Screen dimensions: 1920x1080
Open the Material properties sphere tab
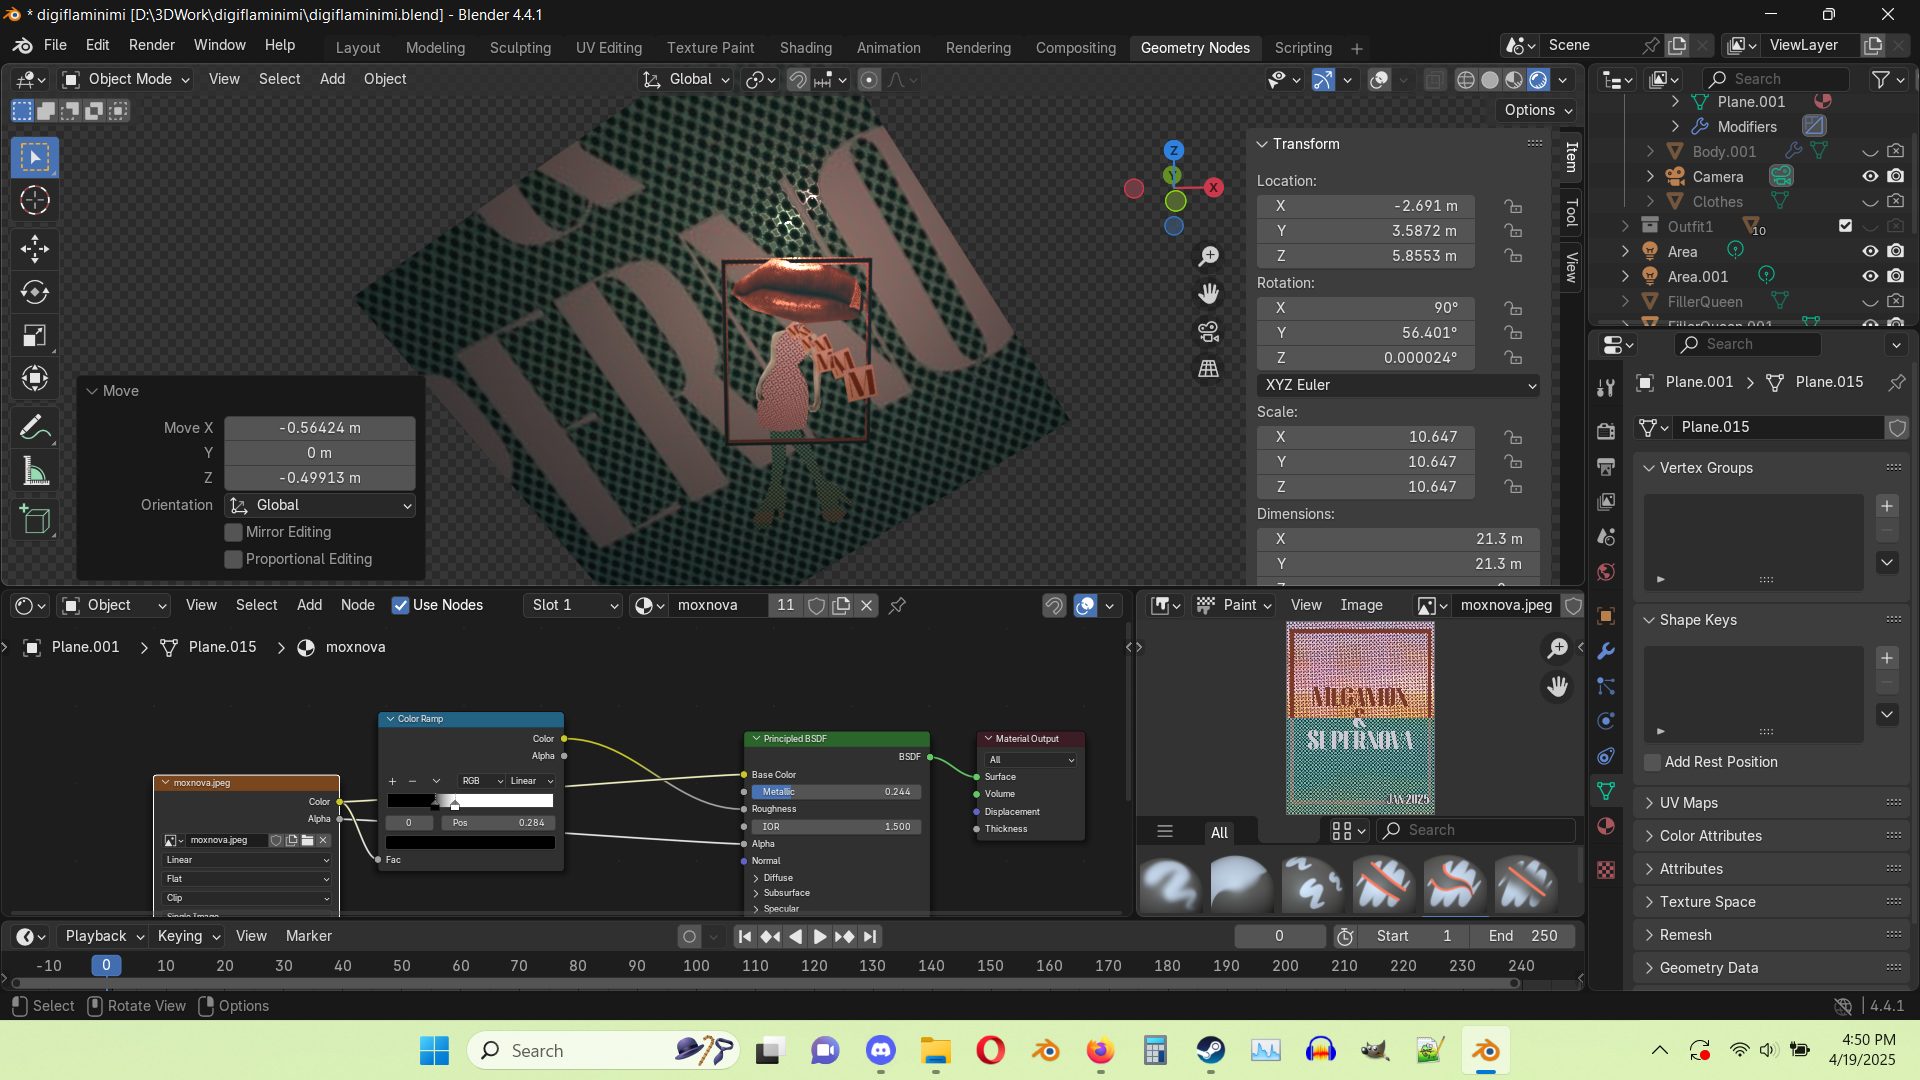tap(1606, 826)
